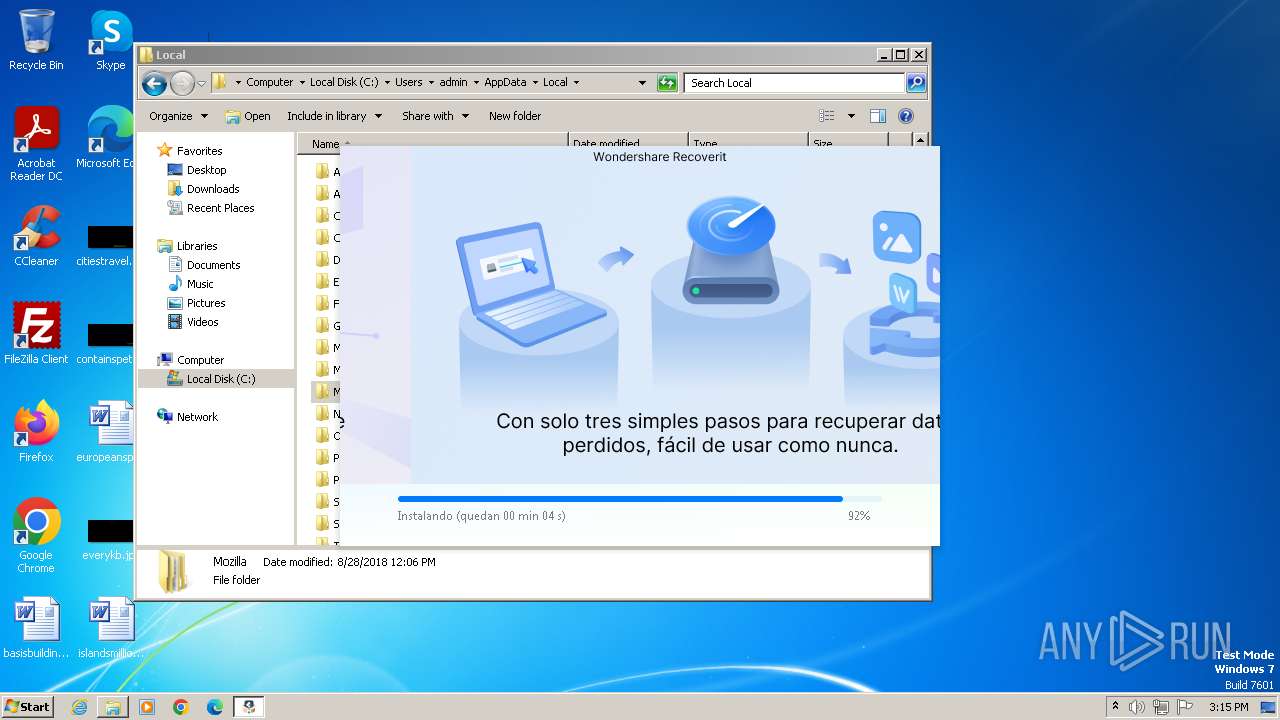Open Windows Media Player from the taskbar
1280x720 pixels.
coord(147,707)
